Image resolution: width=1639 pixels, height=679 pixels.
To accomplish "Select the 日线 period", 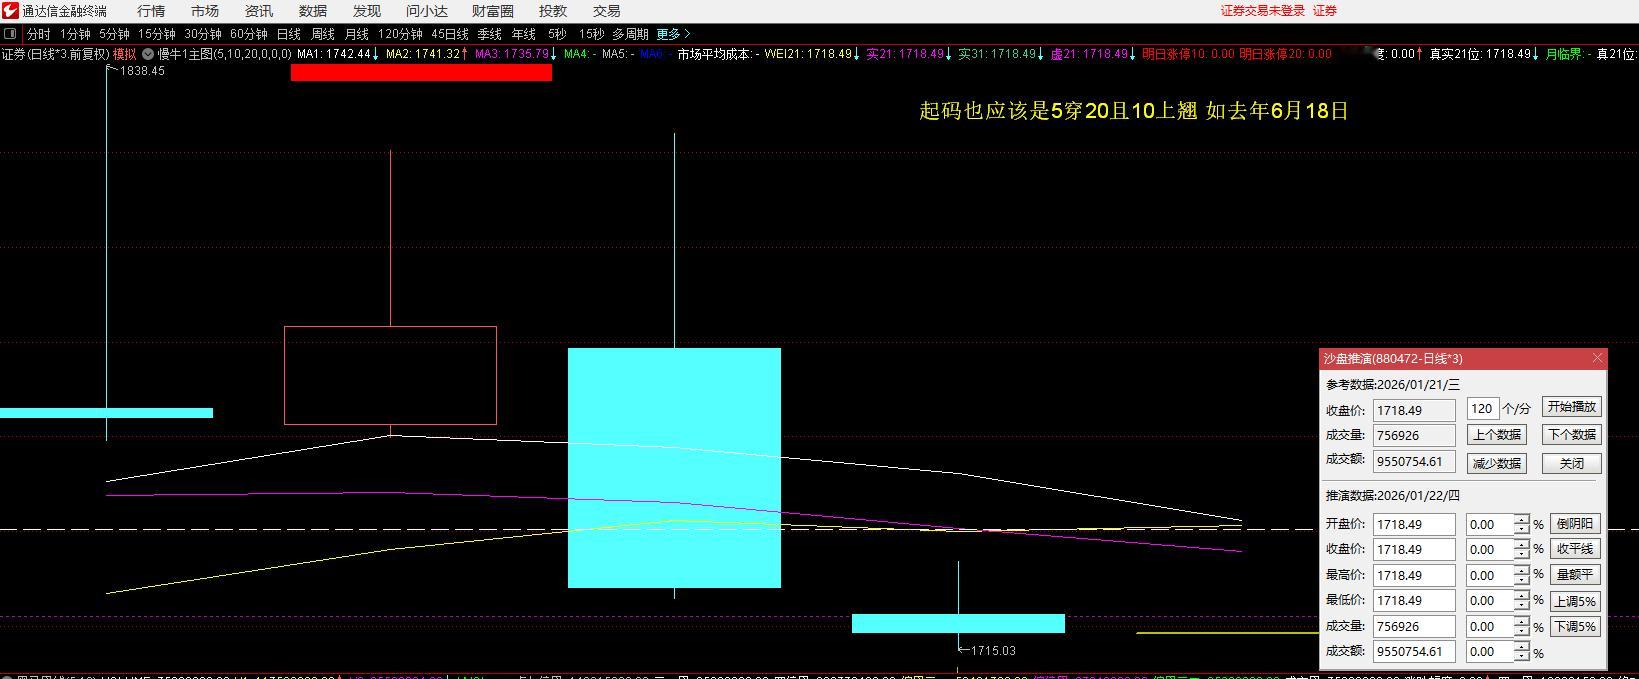I will click(x=288, y=34).
